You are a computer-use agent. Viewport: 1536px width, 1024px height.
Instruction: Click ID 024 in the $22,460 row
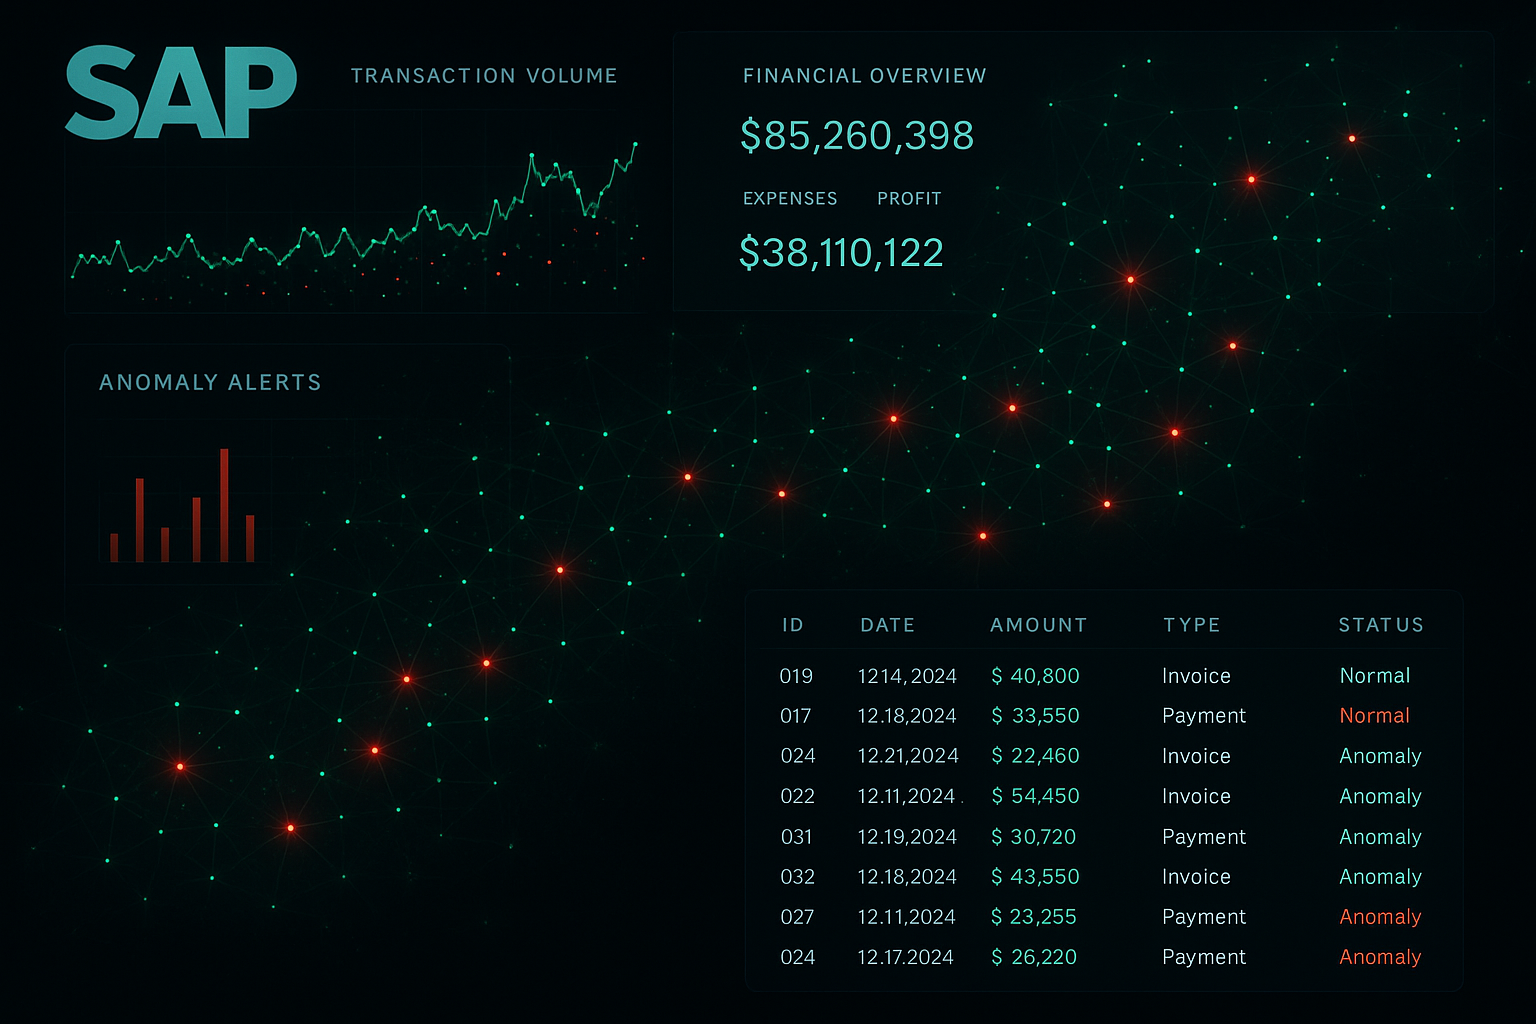(x=797, y=756)
